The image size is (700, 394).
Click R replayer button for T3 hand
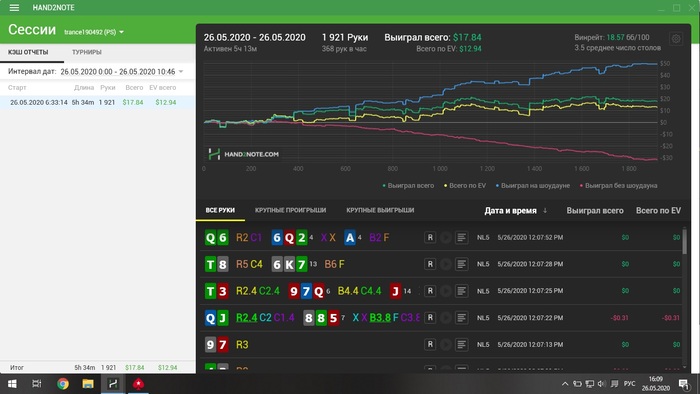(x=430, y=291)
